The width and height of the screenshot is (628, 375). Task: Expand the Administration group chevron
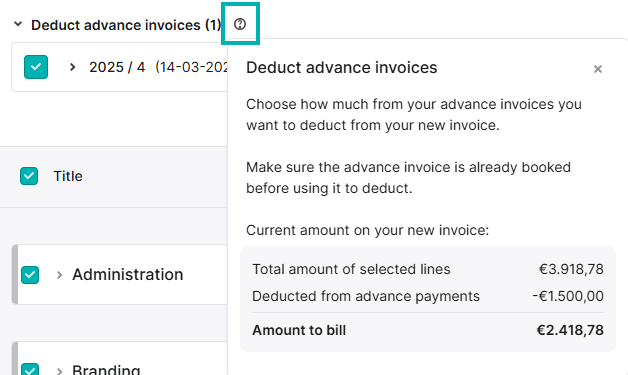click(x=59, y=275)
